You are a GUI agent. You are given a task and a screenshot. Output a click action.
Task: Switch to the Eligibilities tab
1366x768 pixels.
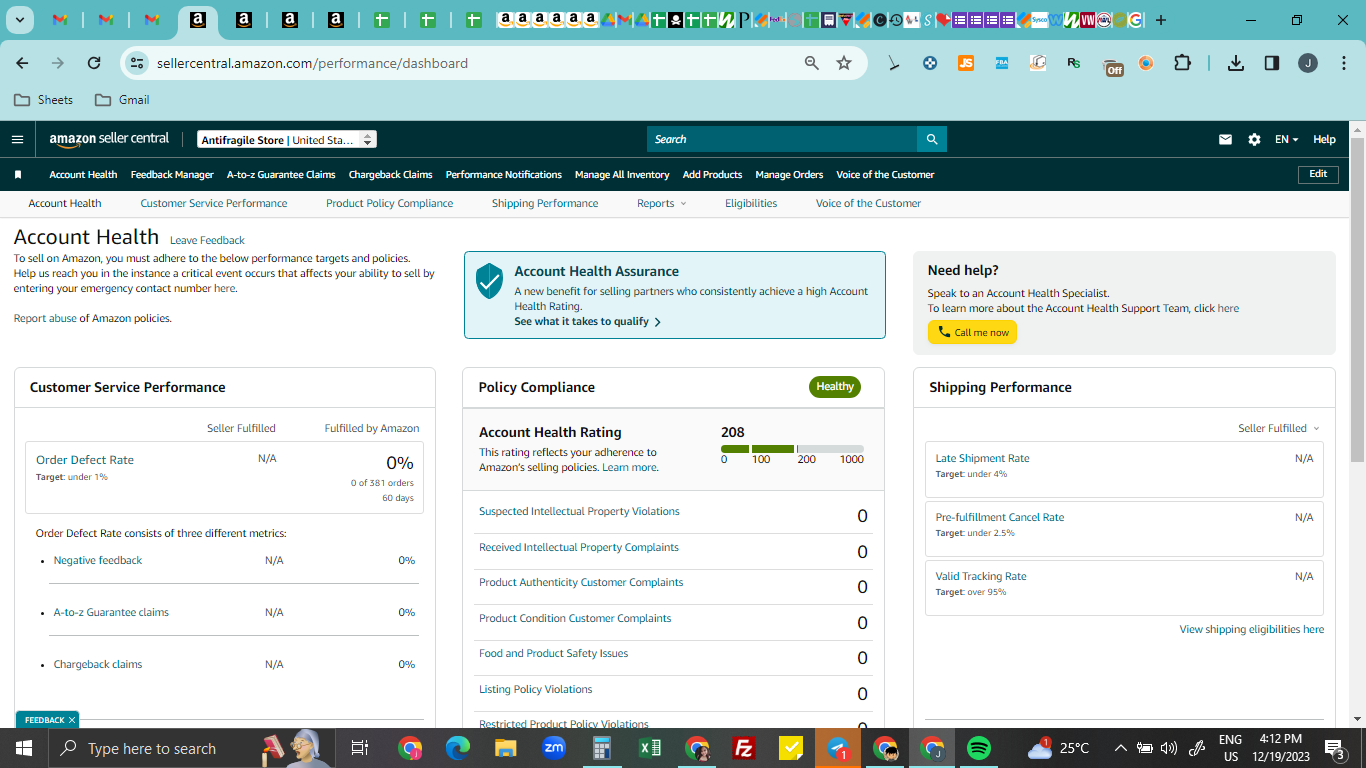(751, 203)
